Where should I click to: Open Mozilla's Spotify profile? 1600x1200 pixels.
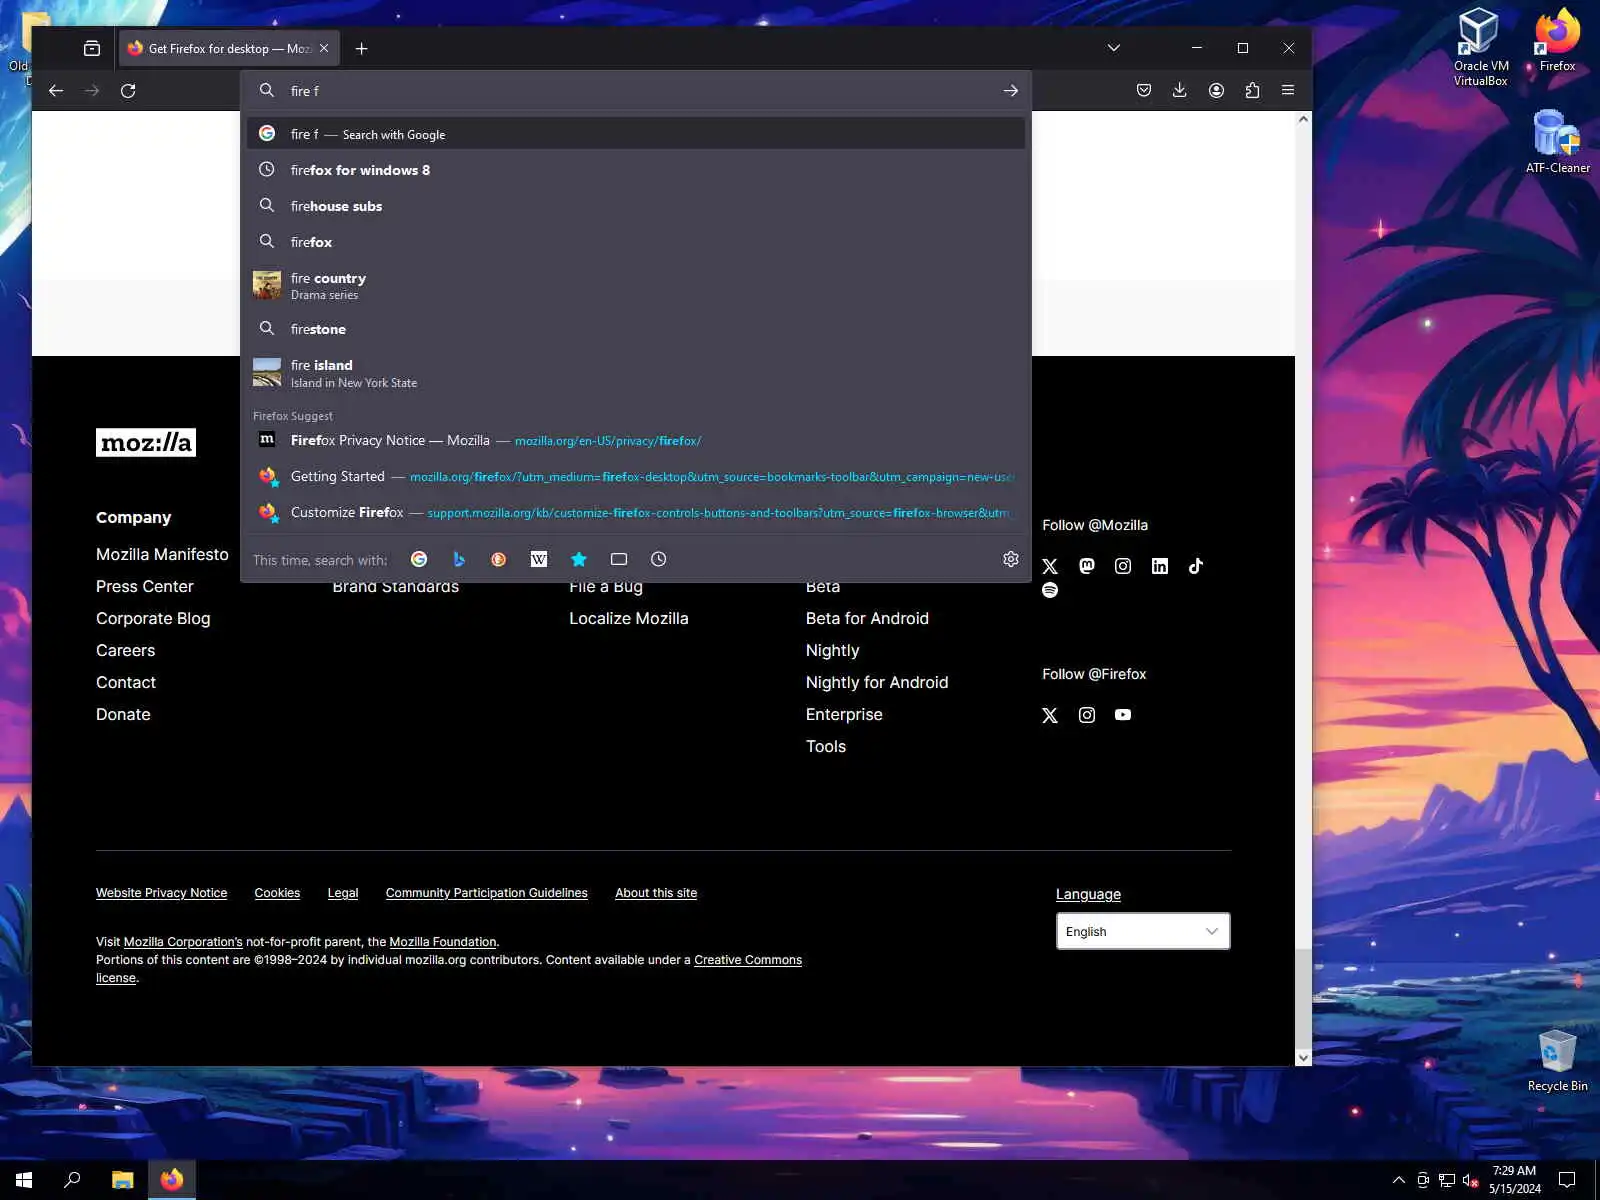(x=1050, y=590)
